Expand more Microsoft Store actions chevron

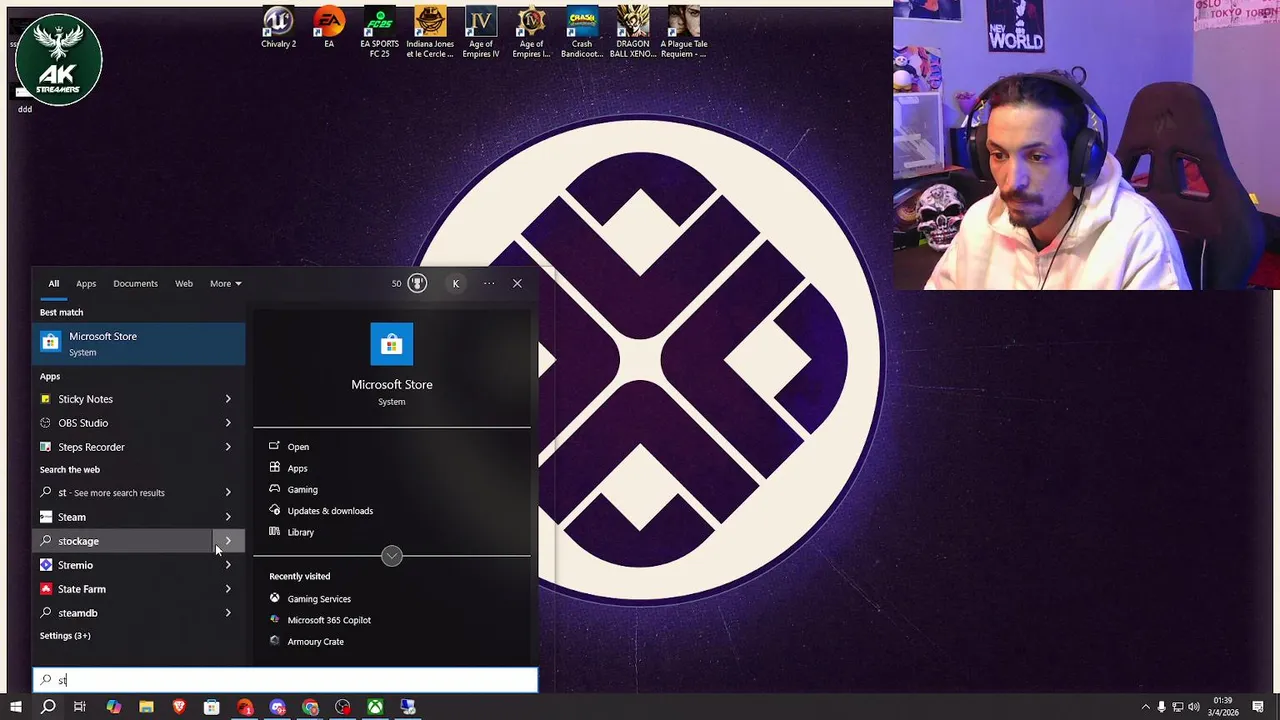(x=392, y=556)
